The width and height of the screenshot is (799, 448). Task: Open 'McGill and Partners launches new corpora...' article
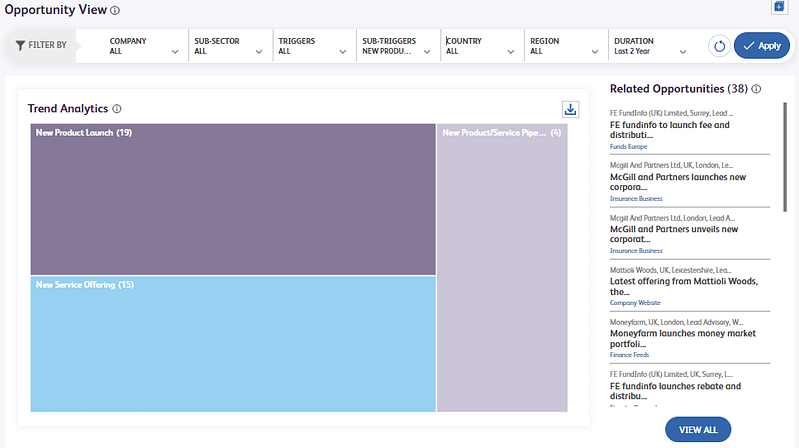click(x=678, y=182)
